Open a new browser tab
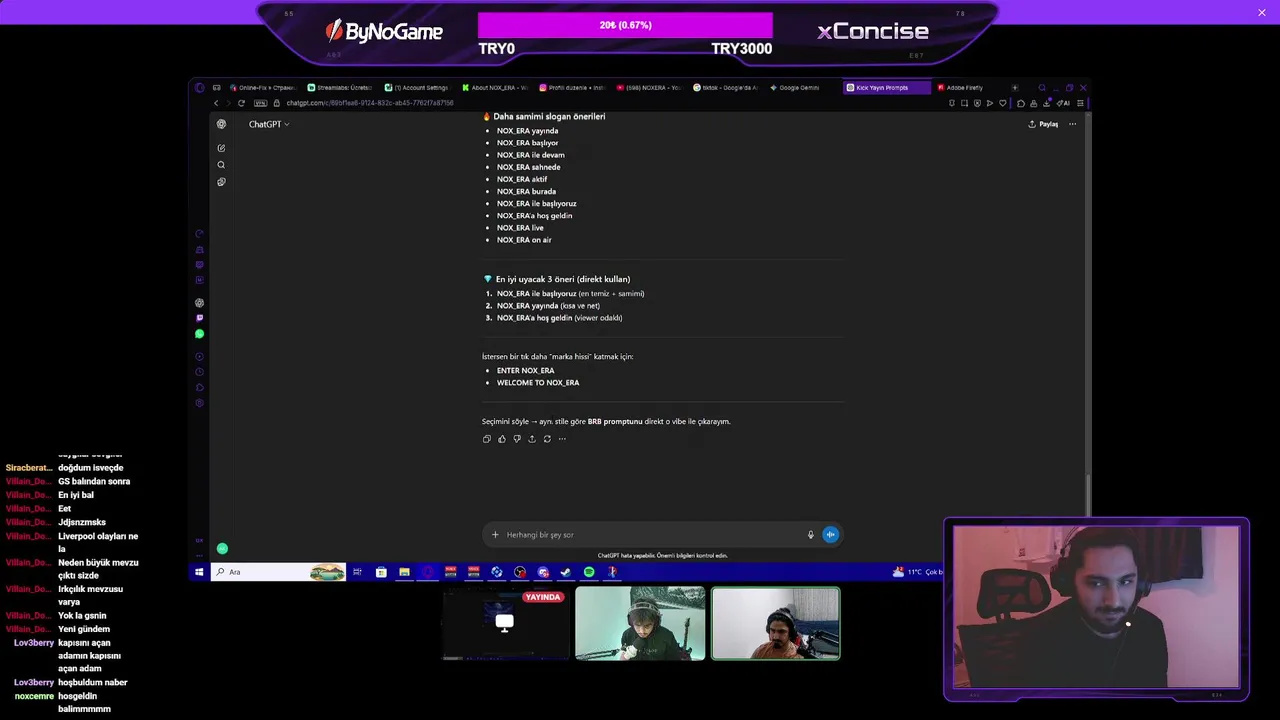 click(1014, 88)
